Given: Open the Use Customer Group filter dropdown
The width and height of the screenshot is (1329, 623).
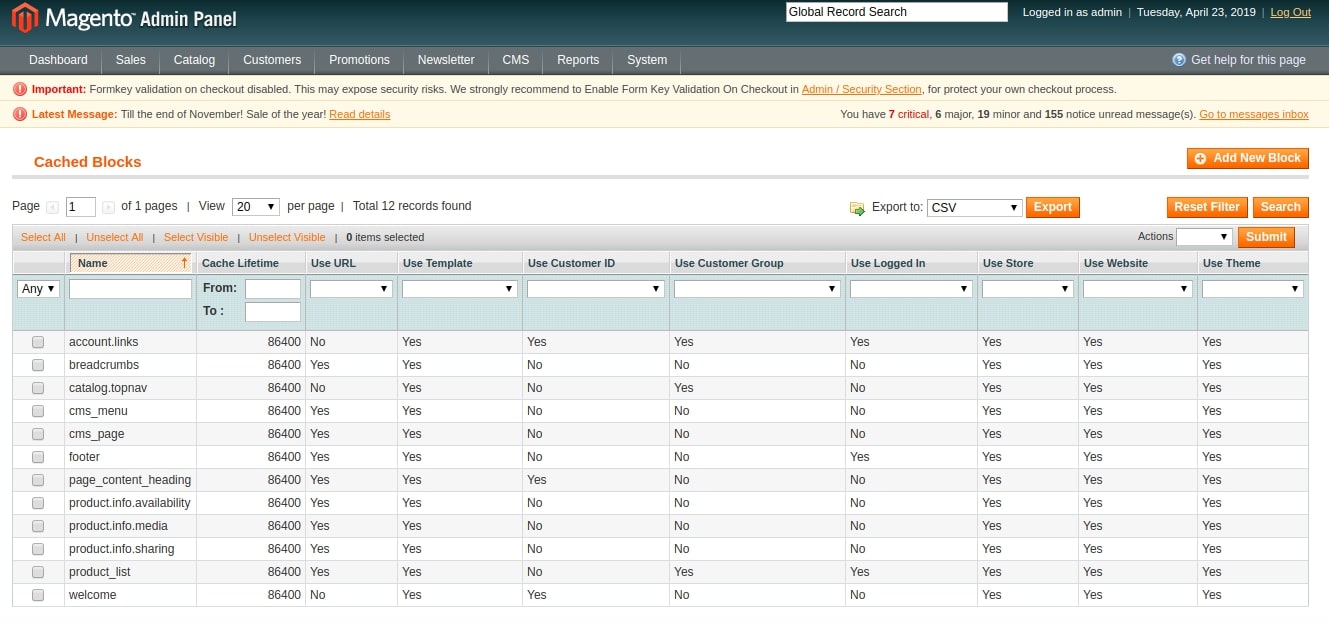Looking at the screenshot, I should pos(757,289).
